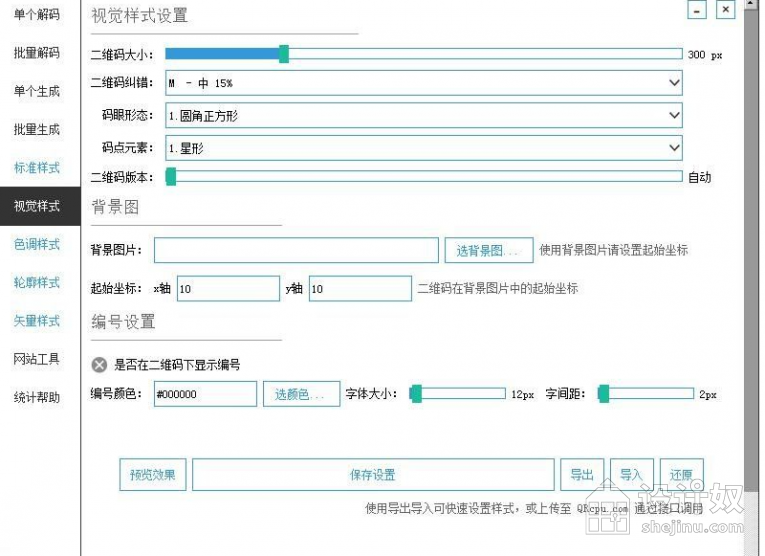Click the x轴 coordinate field

coord(228,289)
